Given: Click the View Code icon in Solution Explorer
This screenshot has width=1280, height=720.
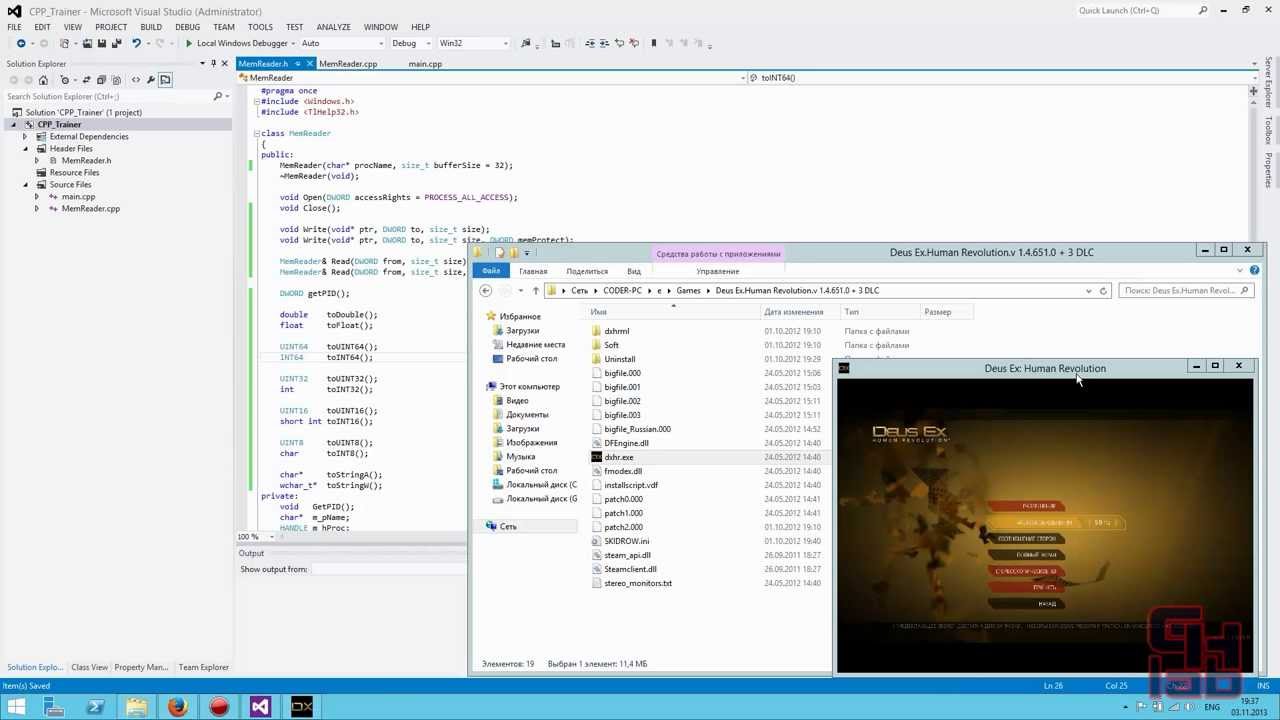Looking at the screenshot, I should (135, 80).
